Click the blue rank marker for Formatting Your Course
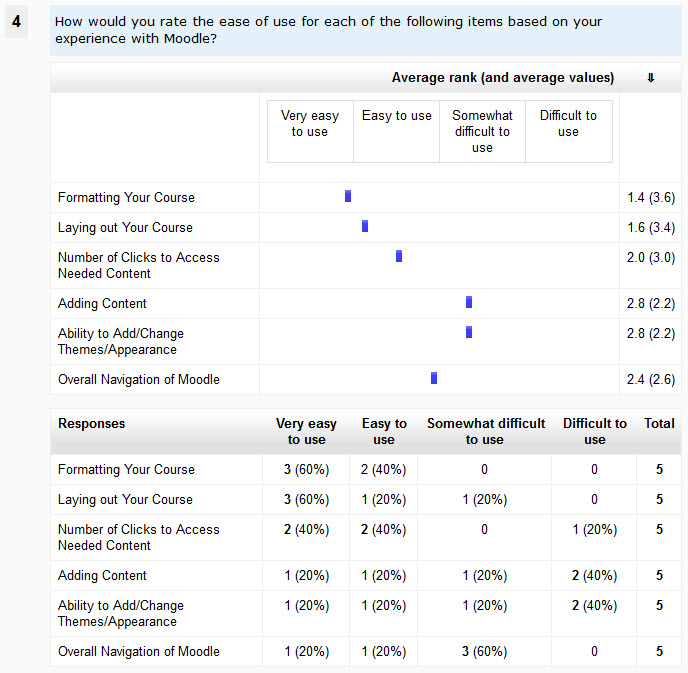 [x=348, y=197]
